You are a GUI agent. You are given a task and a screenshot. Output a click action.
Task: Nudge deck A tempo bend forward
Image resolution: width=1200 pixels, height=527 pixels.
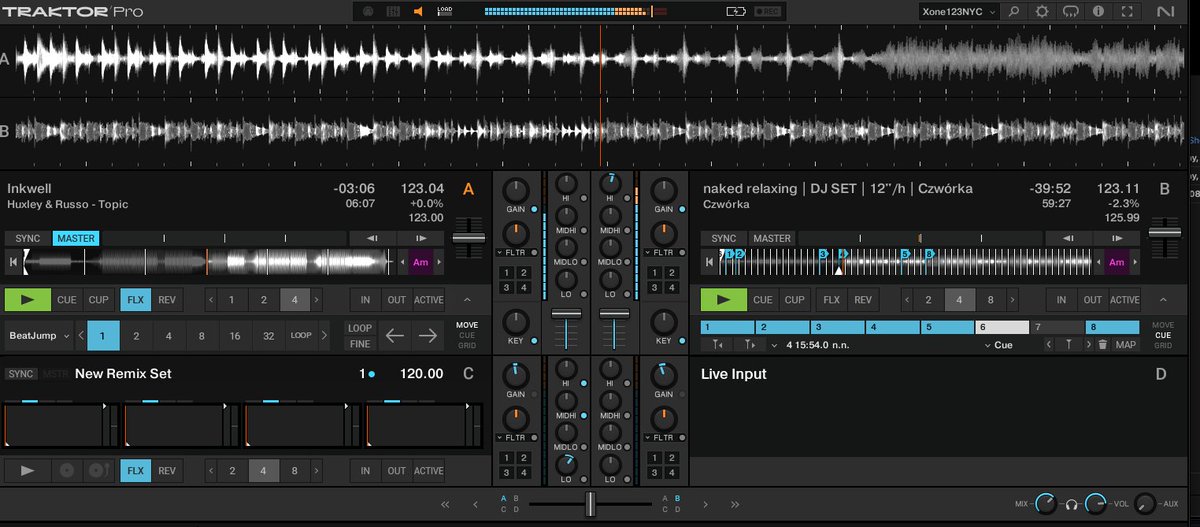(x=422, y=238)
